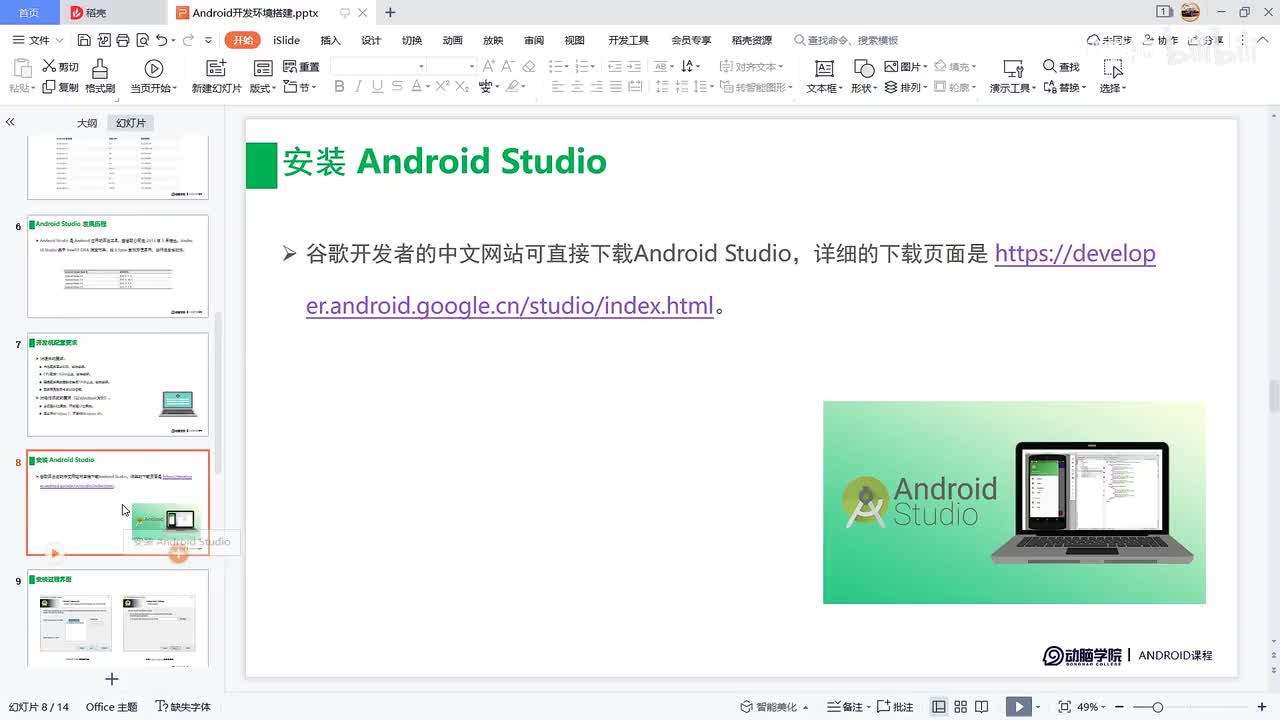Switch to the Insert (插入) tab
Viewport: 1280px width, 720px height.
point(330,40)
